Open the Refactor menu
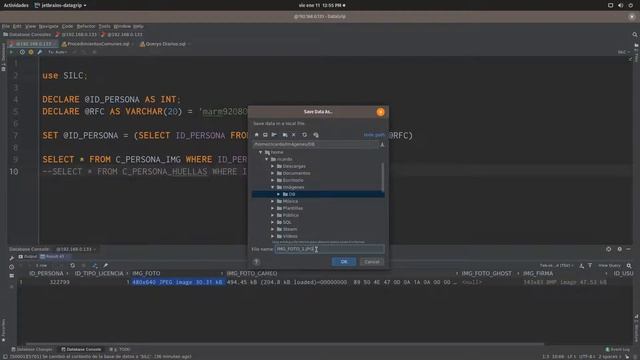 click(x=86, y=26)
